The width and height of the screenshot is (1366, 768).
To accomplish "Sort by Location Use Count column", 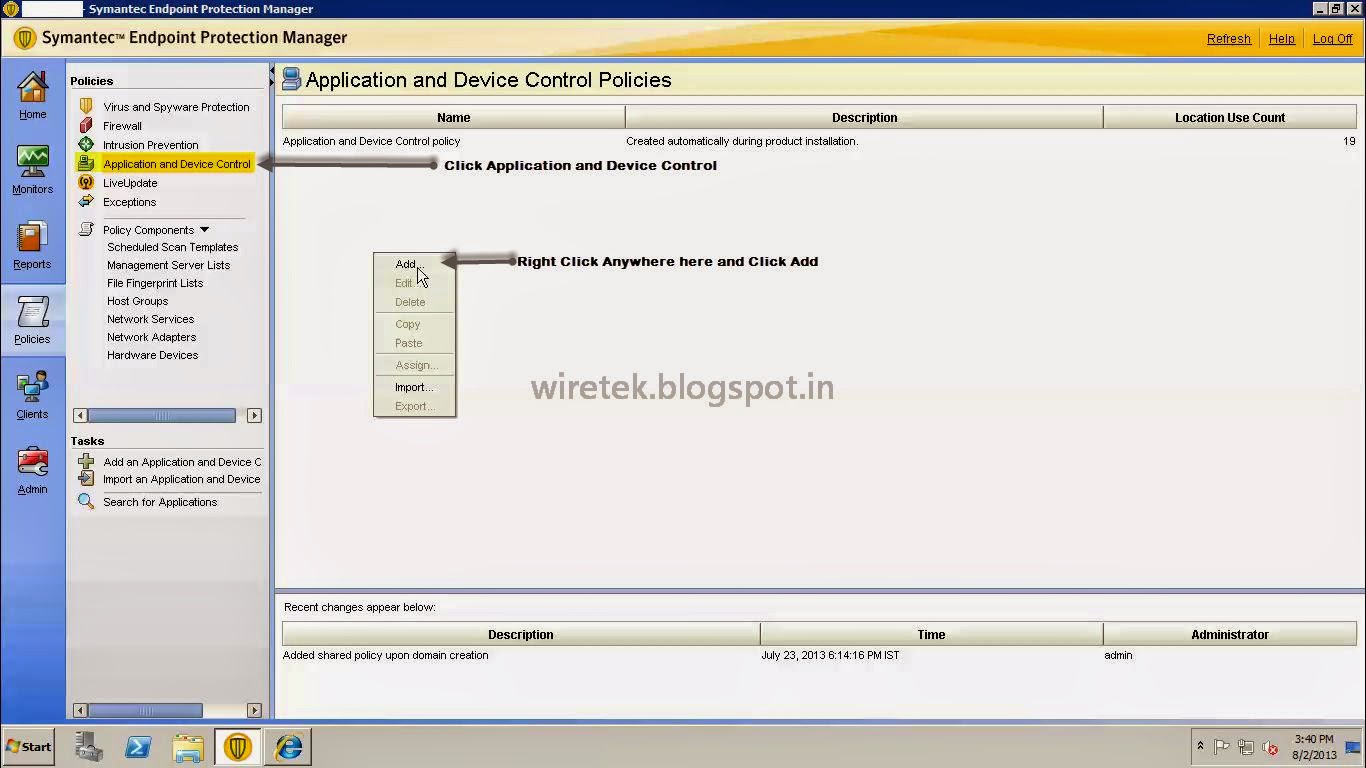I will coord(1229,117).
